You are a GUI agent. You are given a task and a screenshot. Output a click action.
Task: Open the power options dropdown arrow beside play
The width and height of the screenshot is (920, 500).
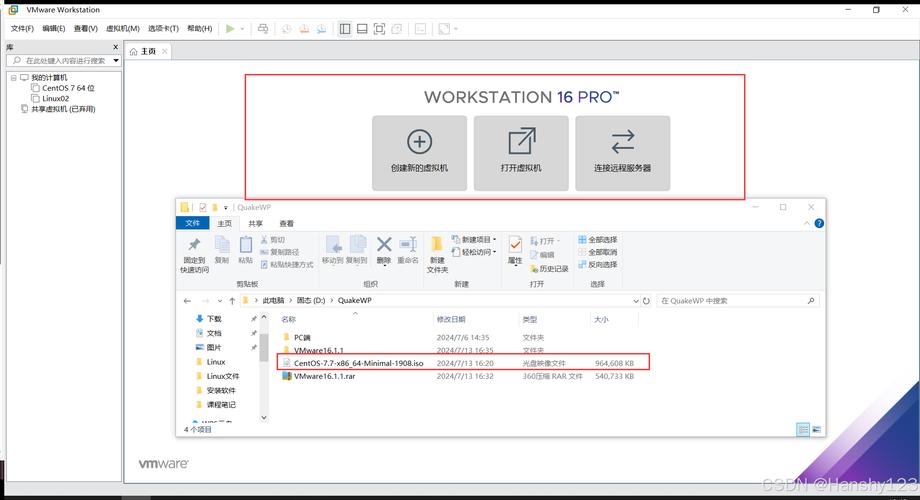242,29
